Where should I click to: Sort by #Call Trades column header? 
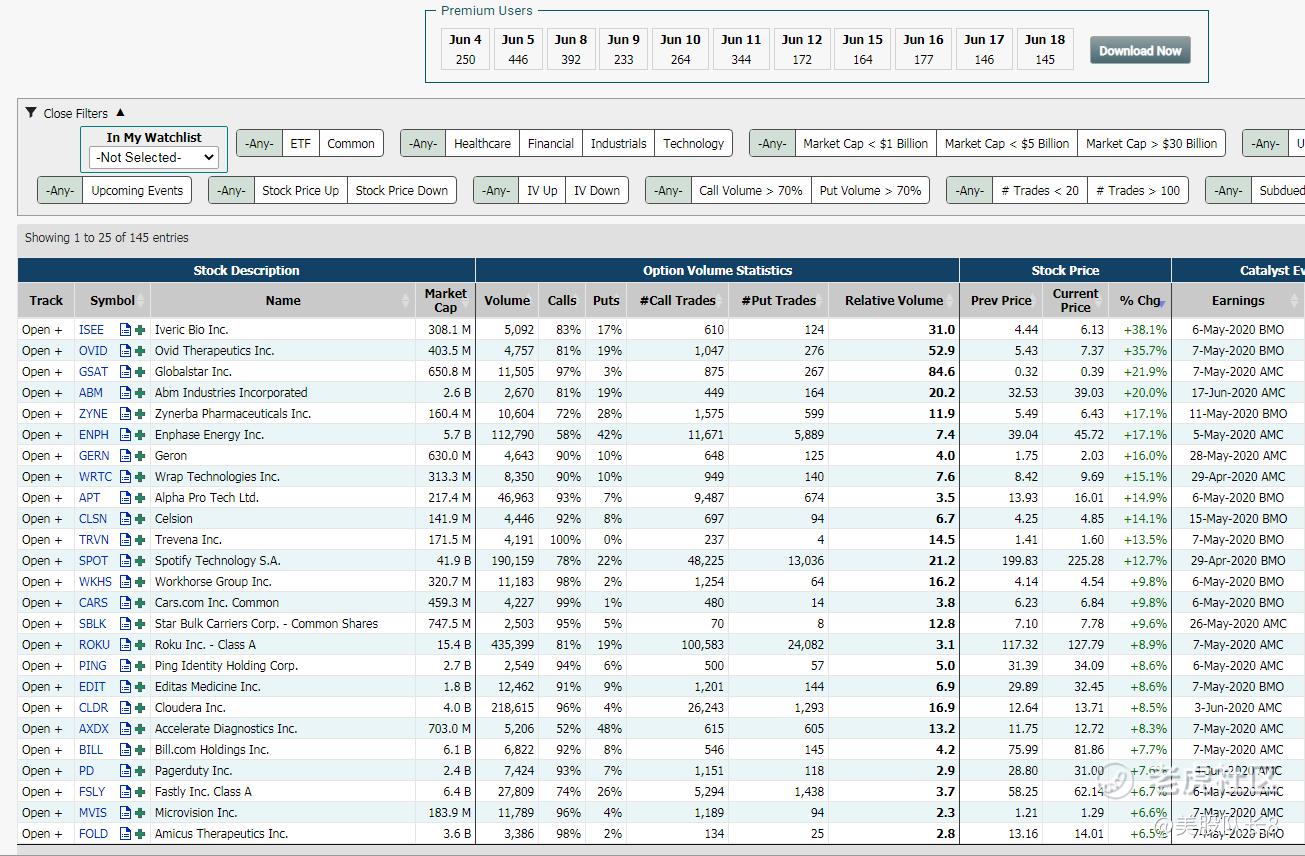click(678, 300)
